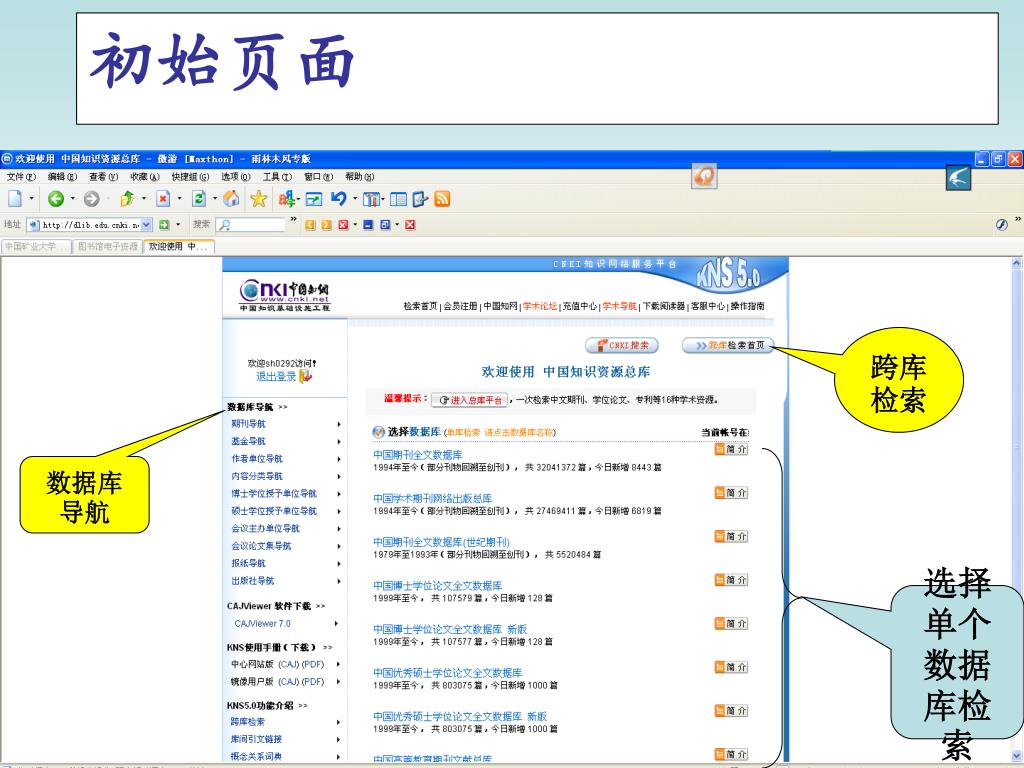
Task: Click the Up folder toolbar icon
Action: (x=127, y=199)
